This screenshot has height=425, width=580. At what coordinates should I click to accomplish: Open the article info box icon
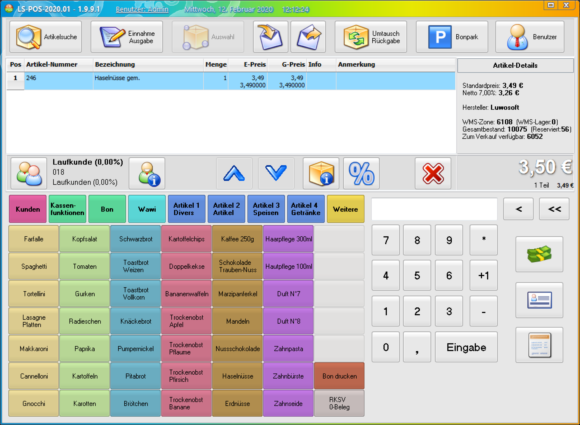tap(321, 173)
